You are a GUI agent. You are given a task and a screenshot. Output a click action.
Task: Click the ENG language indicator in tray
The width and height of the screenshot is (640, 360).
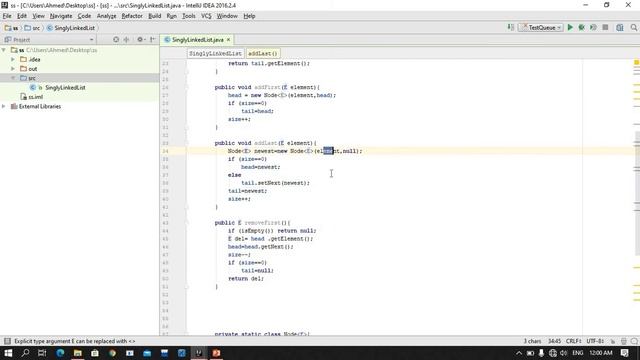pyautogui.click(x=578, y=353)
